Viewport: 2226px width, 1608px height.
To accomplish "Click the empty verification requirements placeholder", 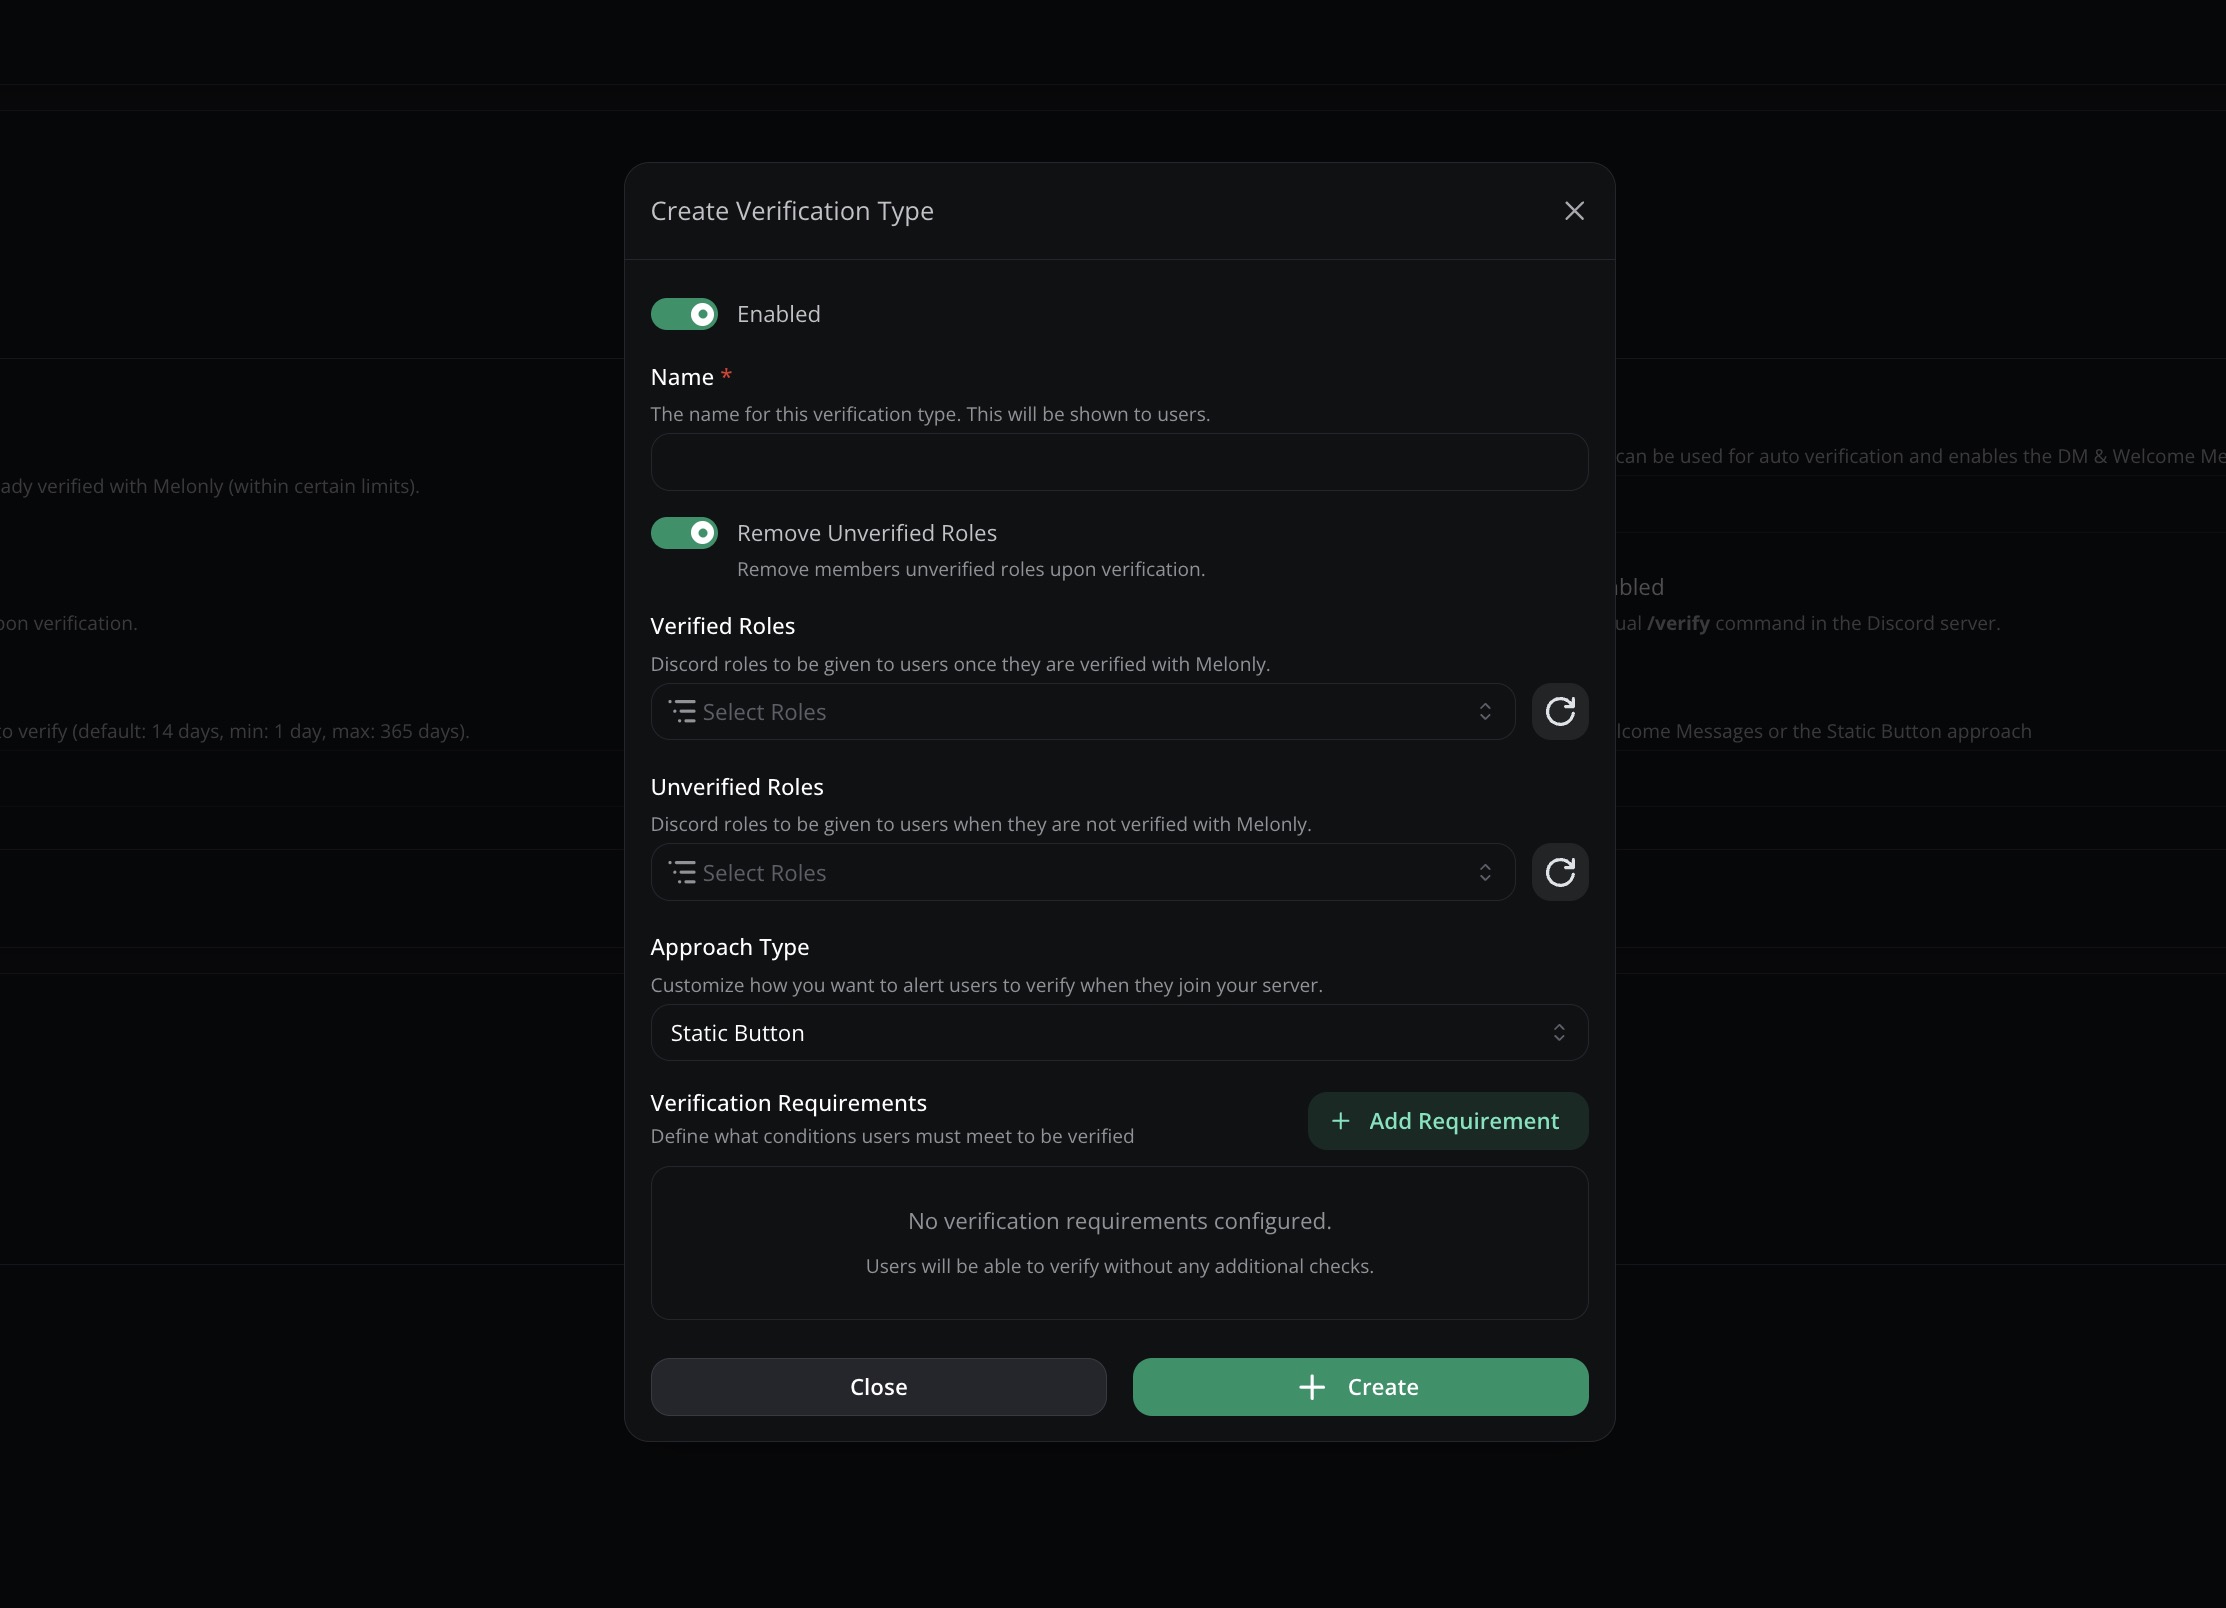I will coord(1118,1243).
